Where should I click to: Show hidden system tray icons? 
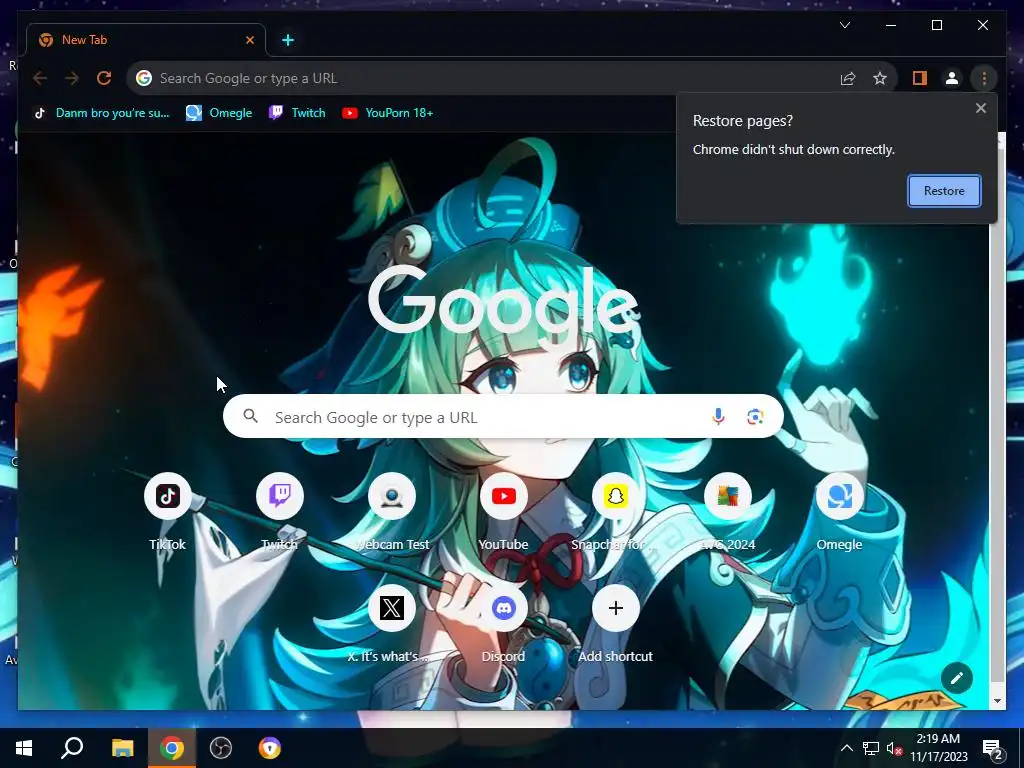[846, 748]
